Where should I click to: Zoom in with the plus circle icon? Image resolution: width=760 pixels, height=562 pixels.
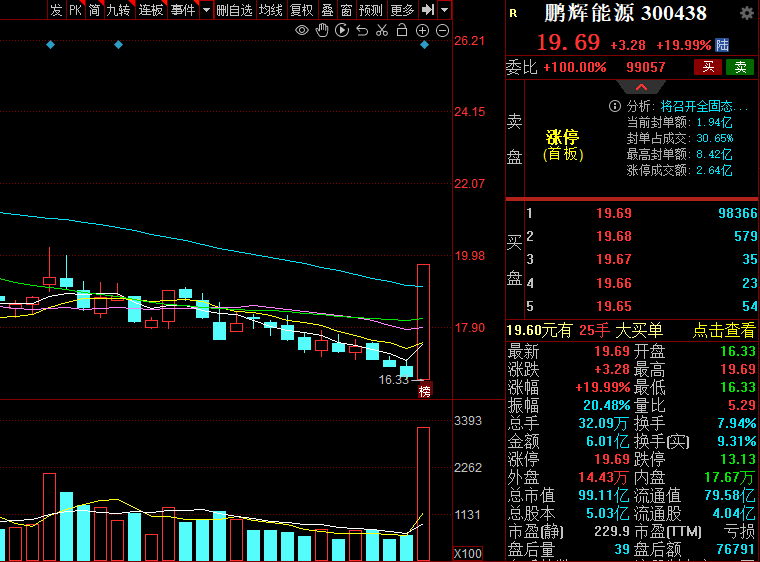pos(423,30)
